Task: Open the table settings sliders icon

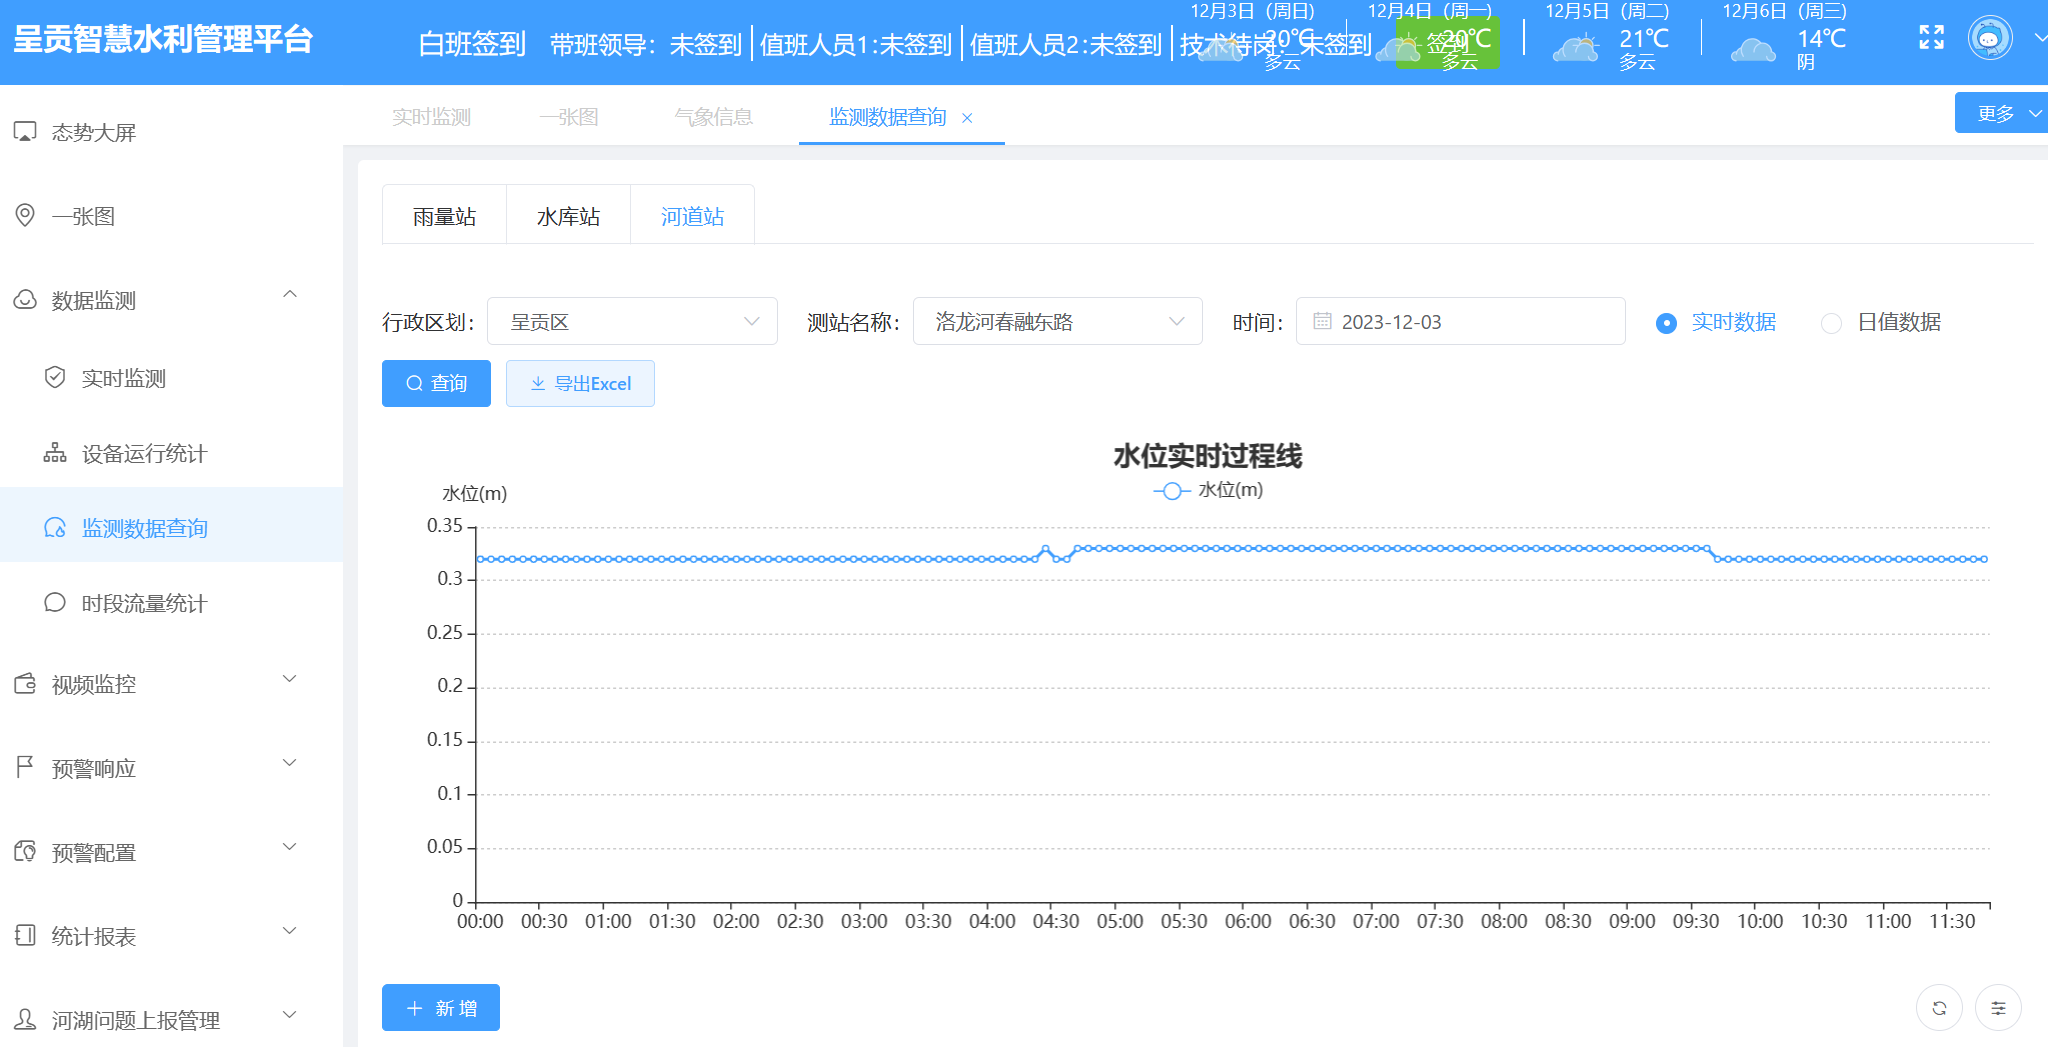Action: point(1998,1008)
